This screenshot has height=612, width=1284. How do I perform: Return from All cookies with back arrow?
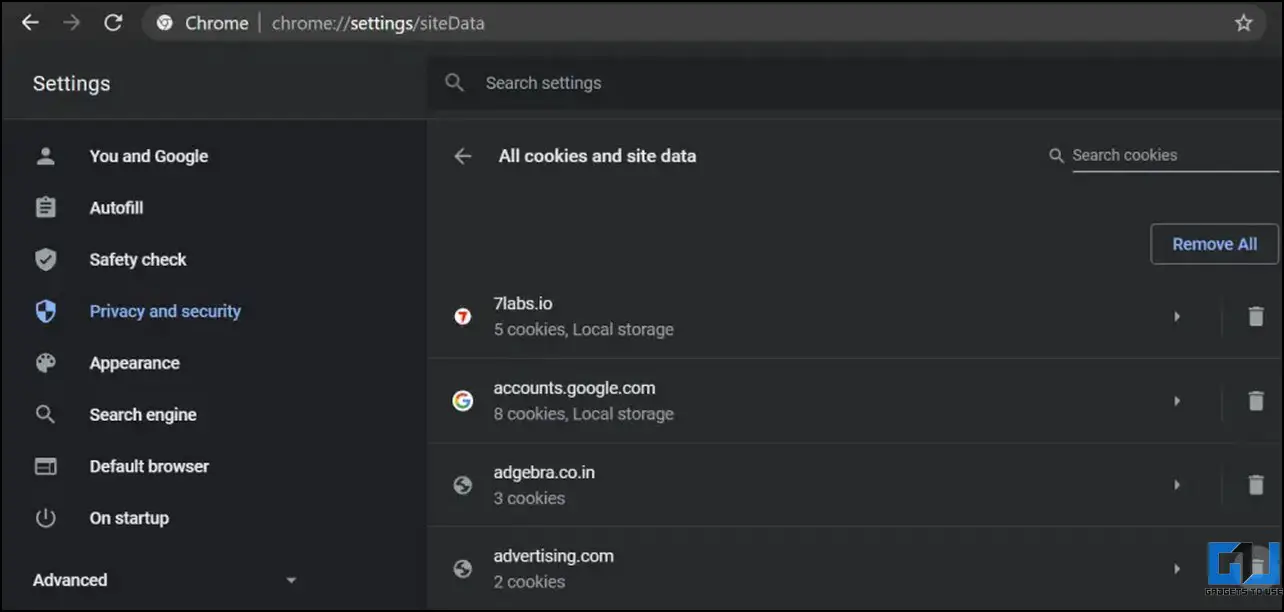462,156
